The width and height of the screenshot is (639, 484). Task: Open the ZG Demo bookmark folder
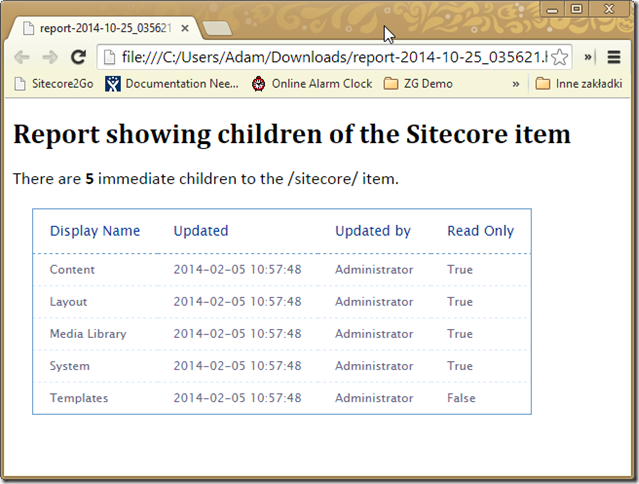418,84
